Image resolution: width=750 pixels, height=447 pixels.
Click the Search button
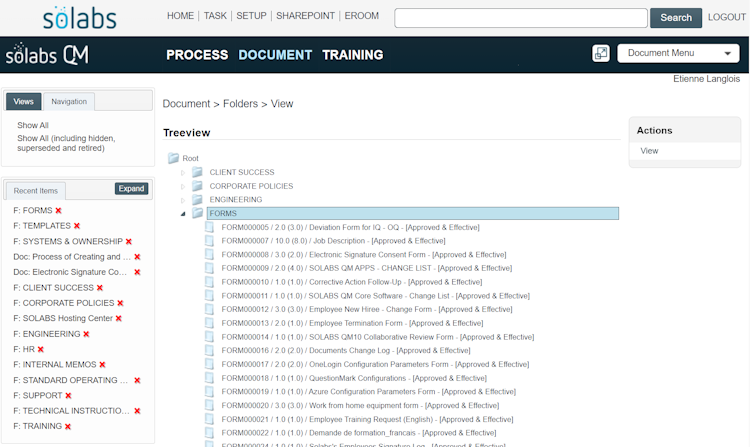[x=676, y=18]
